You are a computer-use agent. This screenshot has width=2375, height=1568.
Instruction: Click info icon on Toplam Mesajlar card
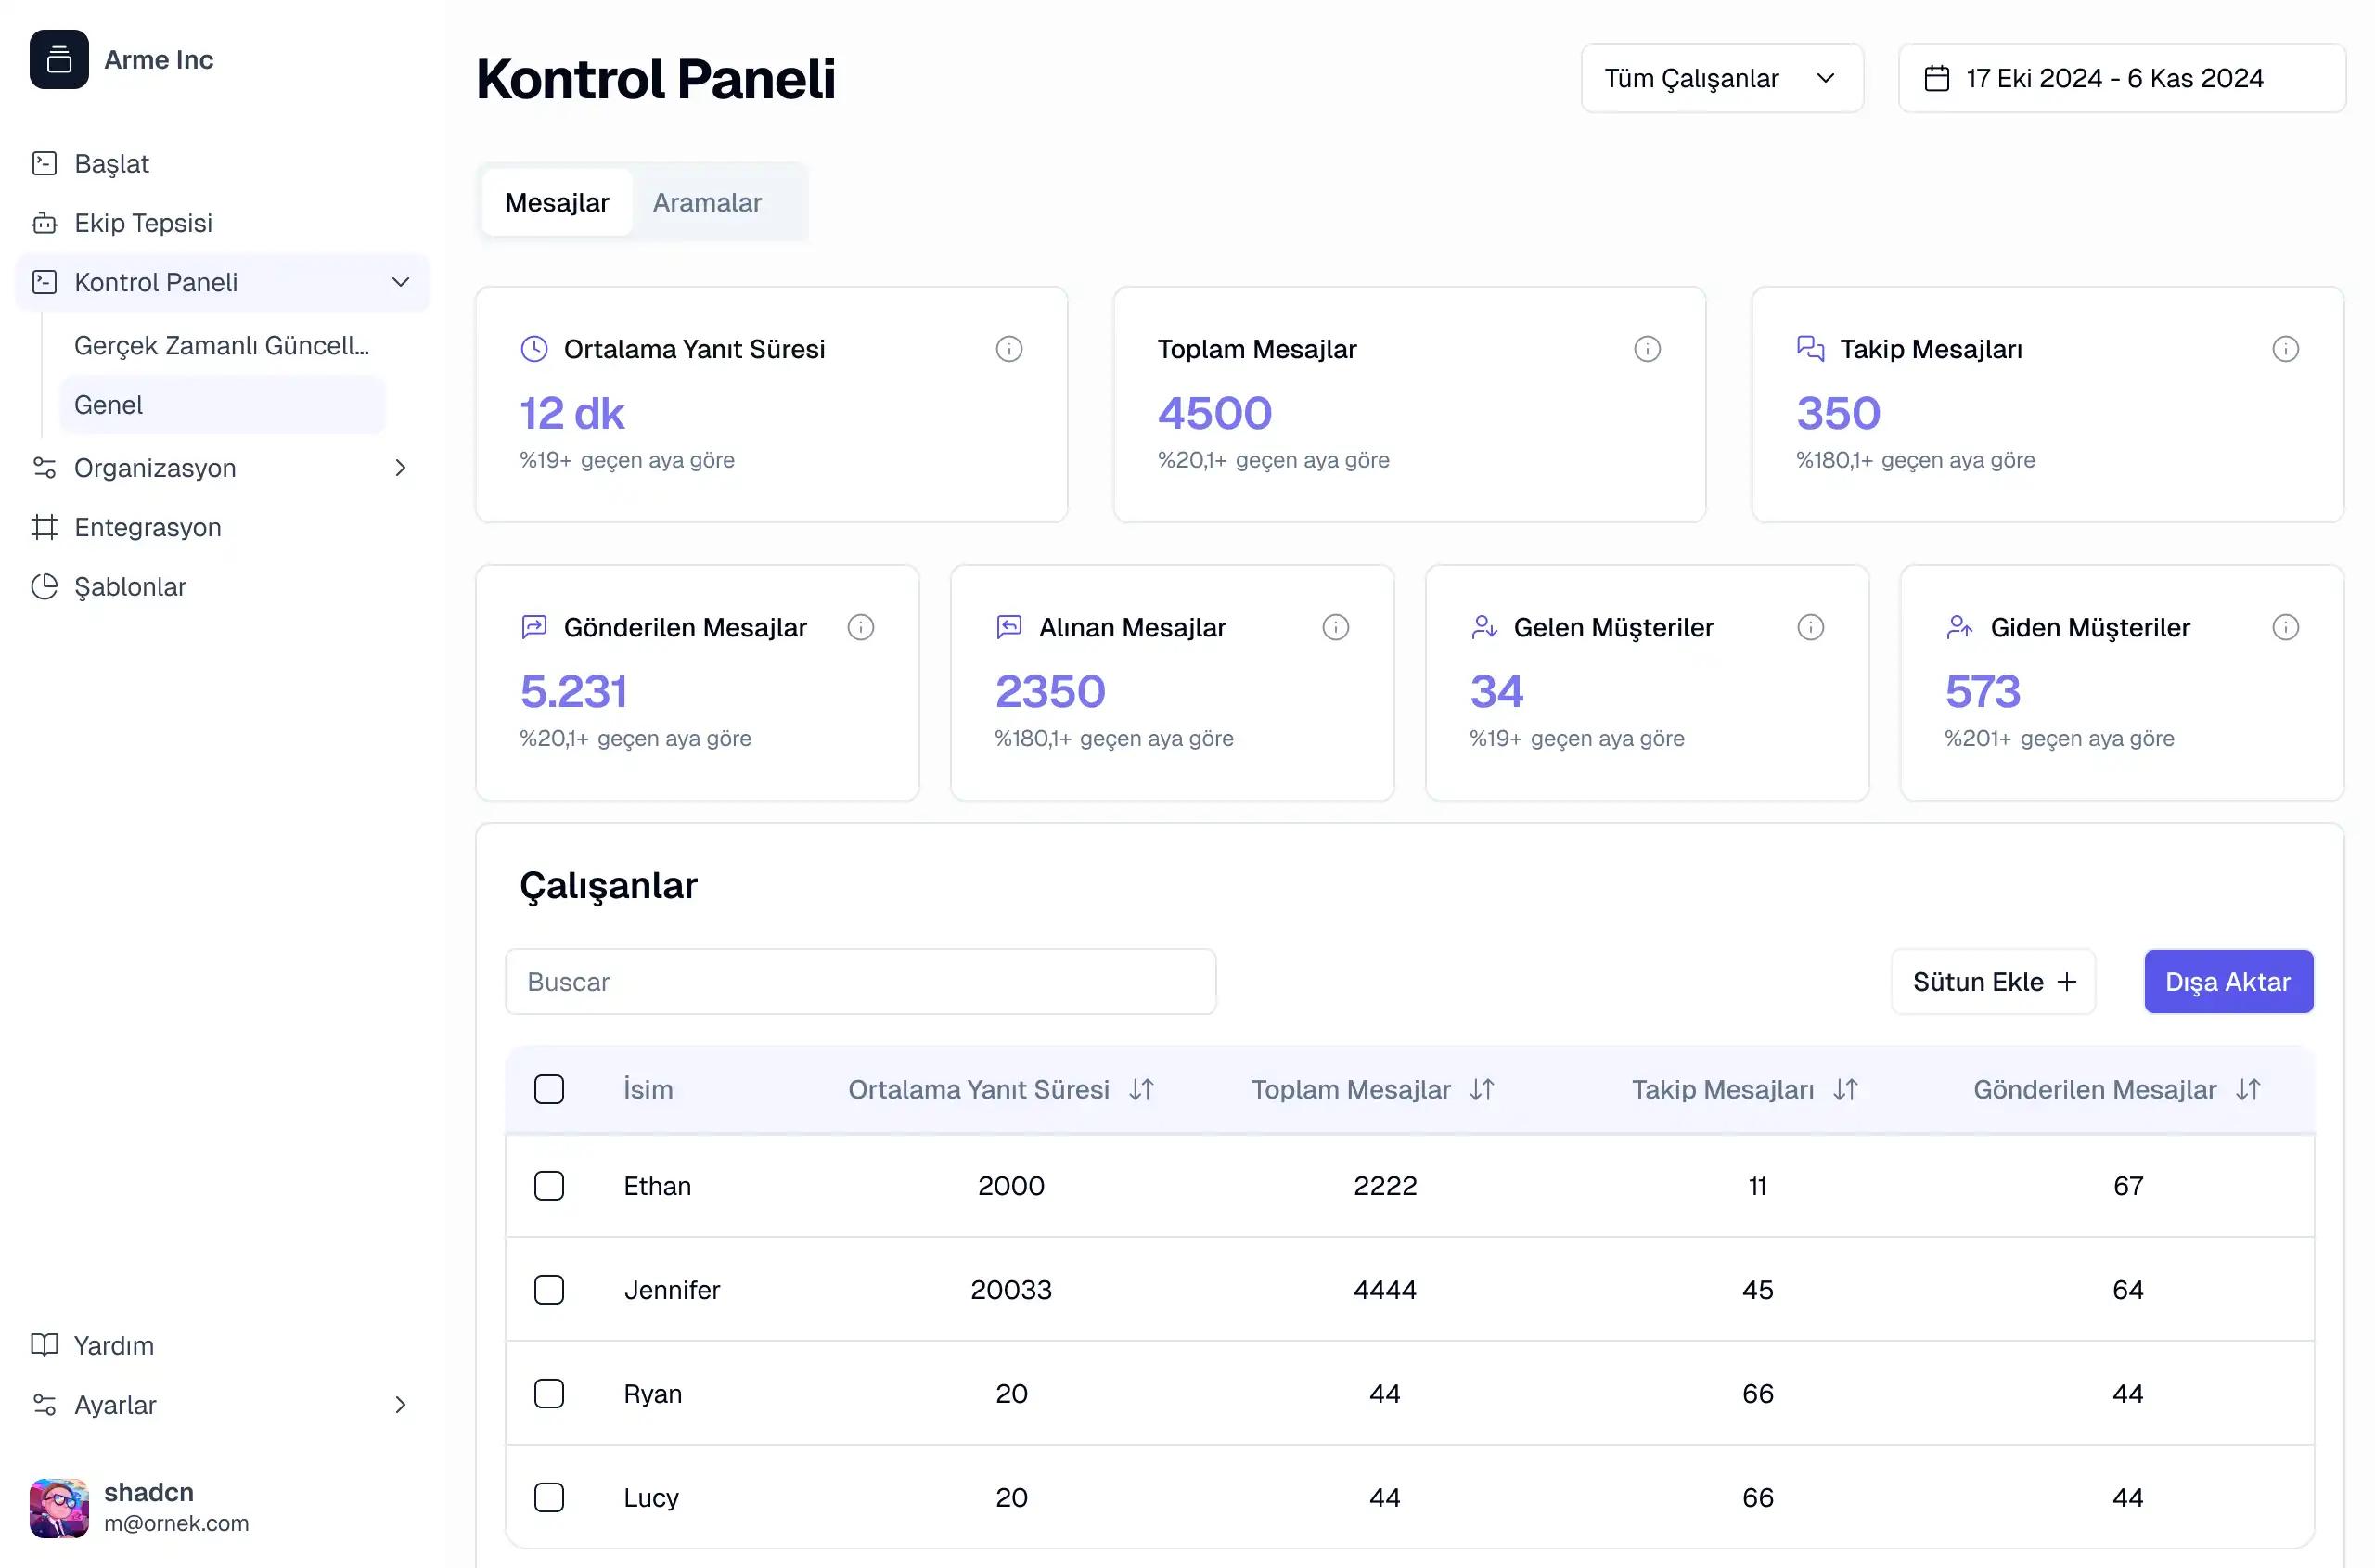pos(1647,349)
